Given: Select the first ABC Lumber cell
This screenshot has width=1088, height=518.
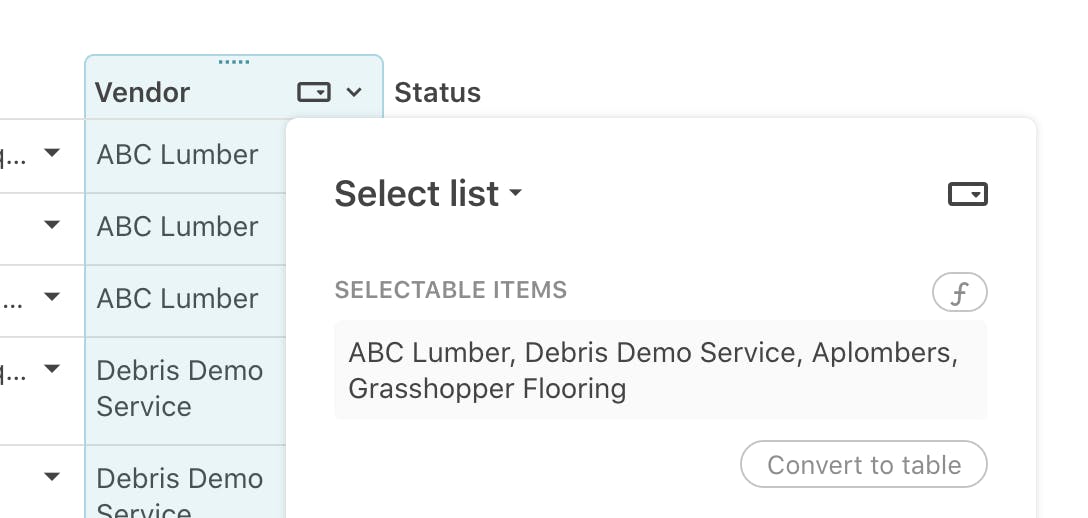Looking at the screenshot, I should pos(178,155).
